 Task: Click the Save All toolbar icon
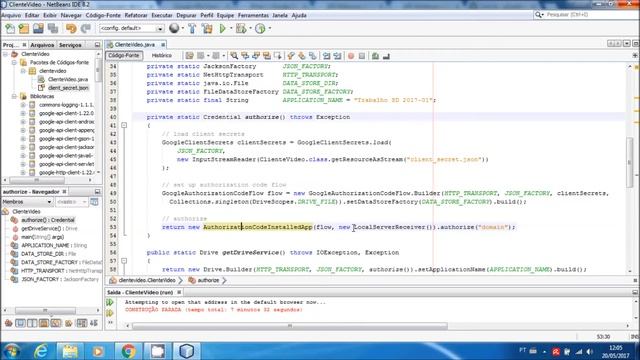[x=53, y=29]
